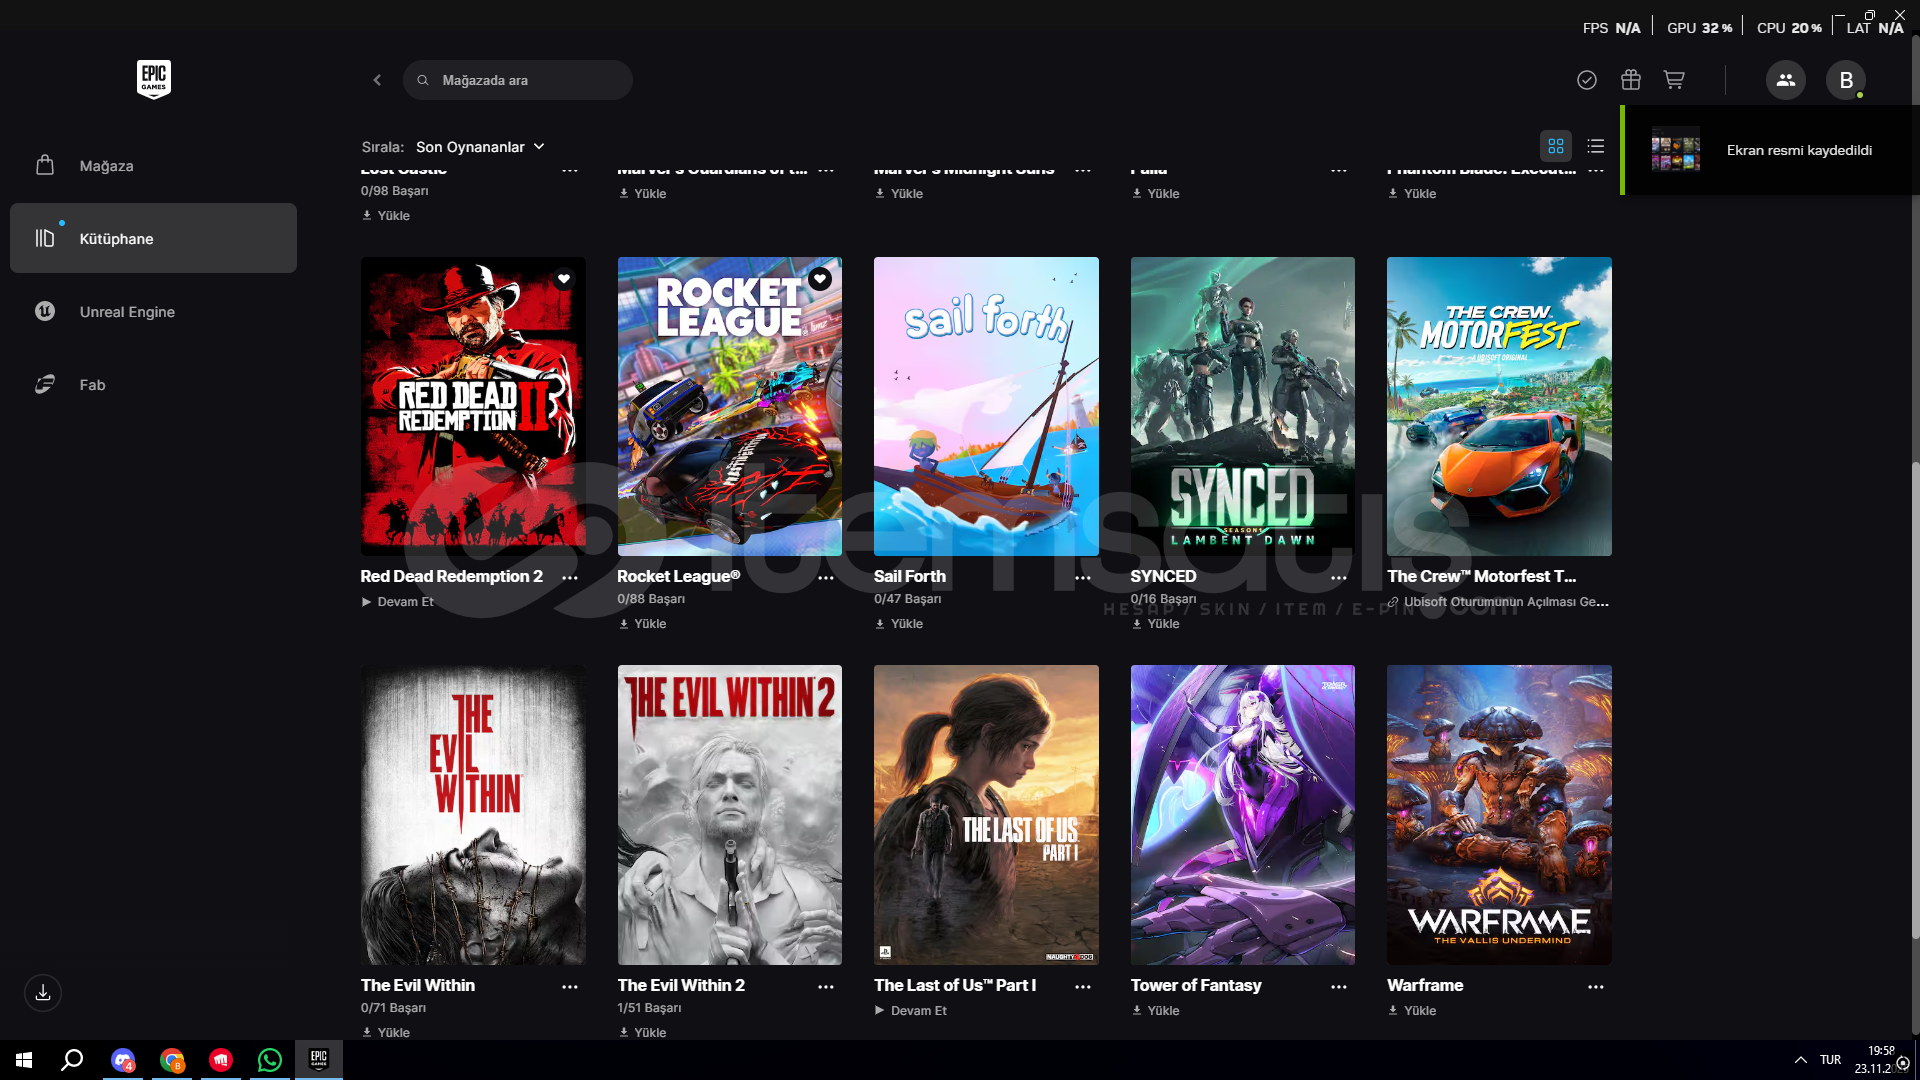Toggle favorite heart on Rocket League
The height and width of the screenshot is (1080, 1920).
tap(820, 279)
